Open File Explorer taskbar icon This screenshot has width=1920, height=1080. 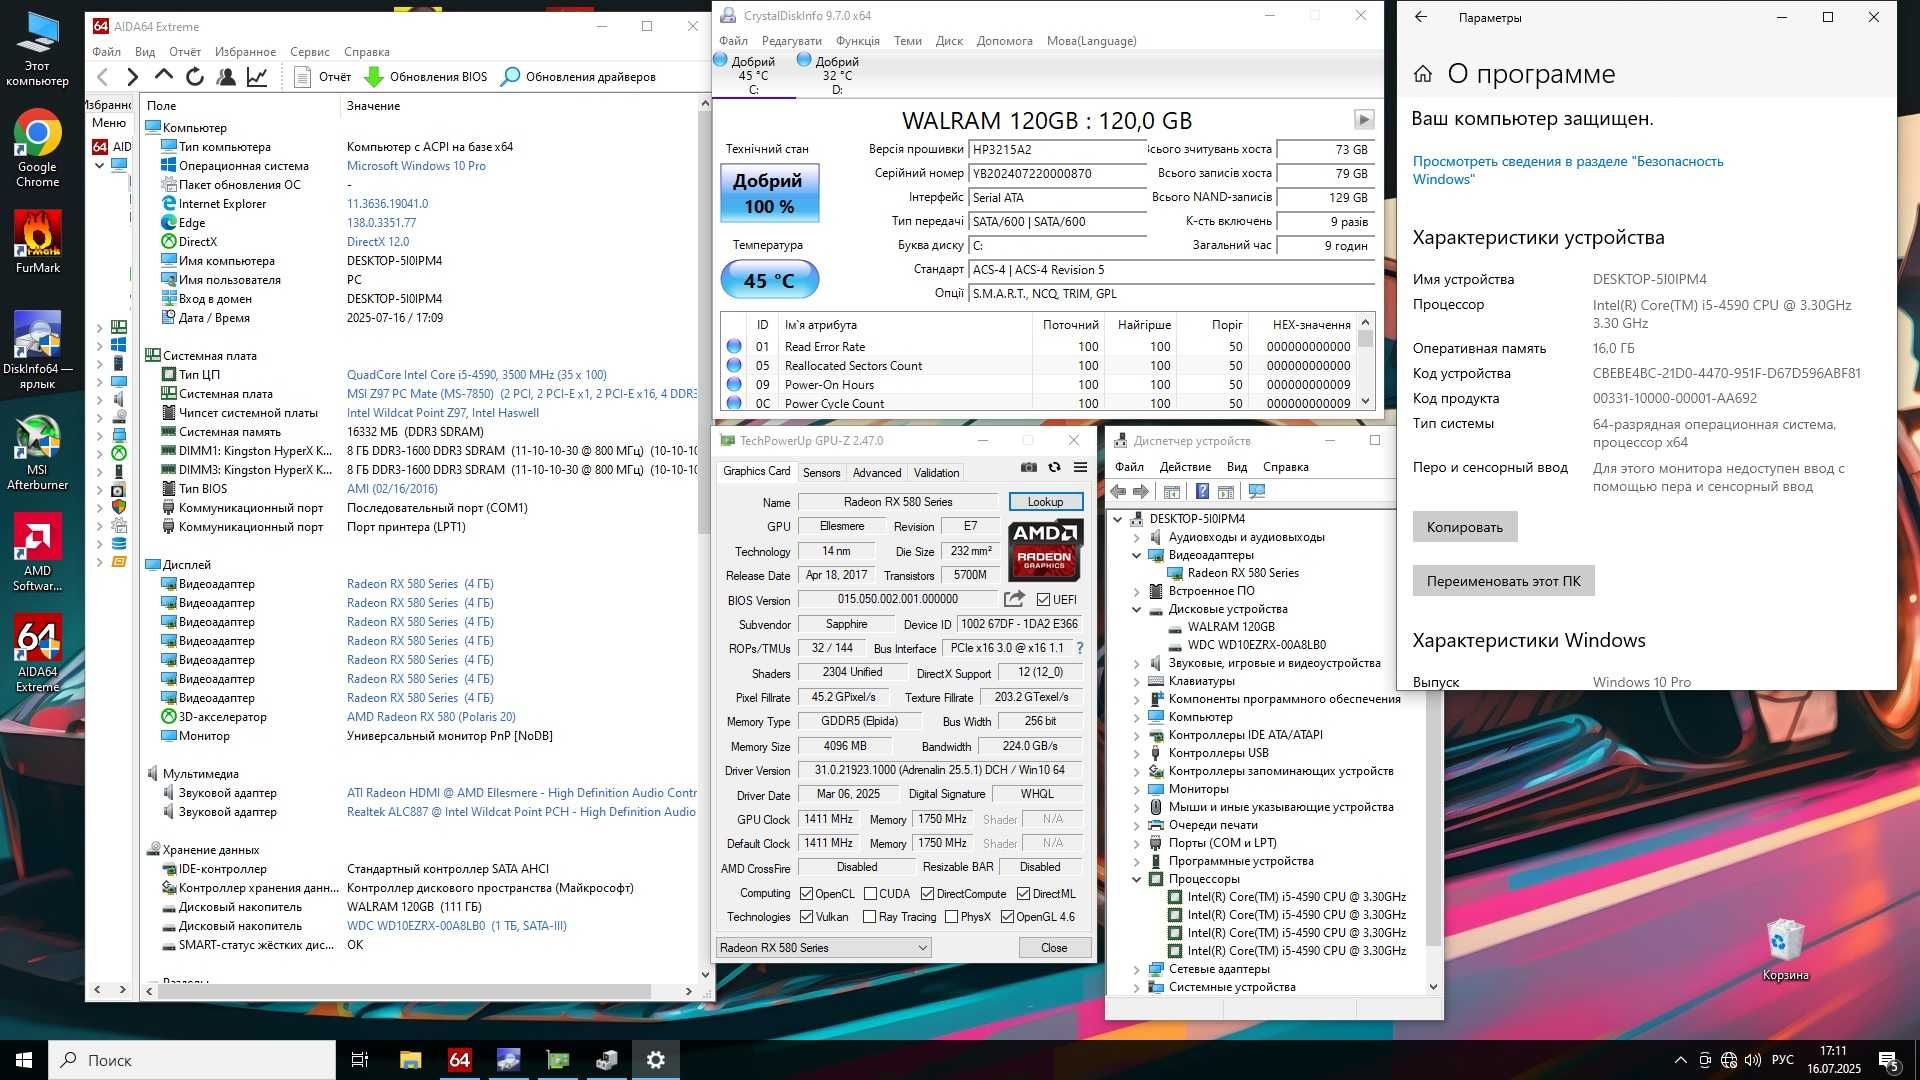pyautogui.click(x=410, y=1060)
